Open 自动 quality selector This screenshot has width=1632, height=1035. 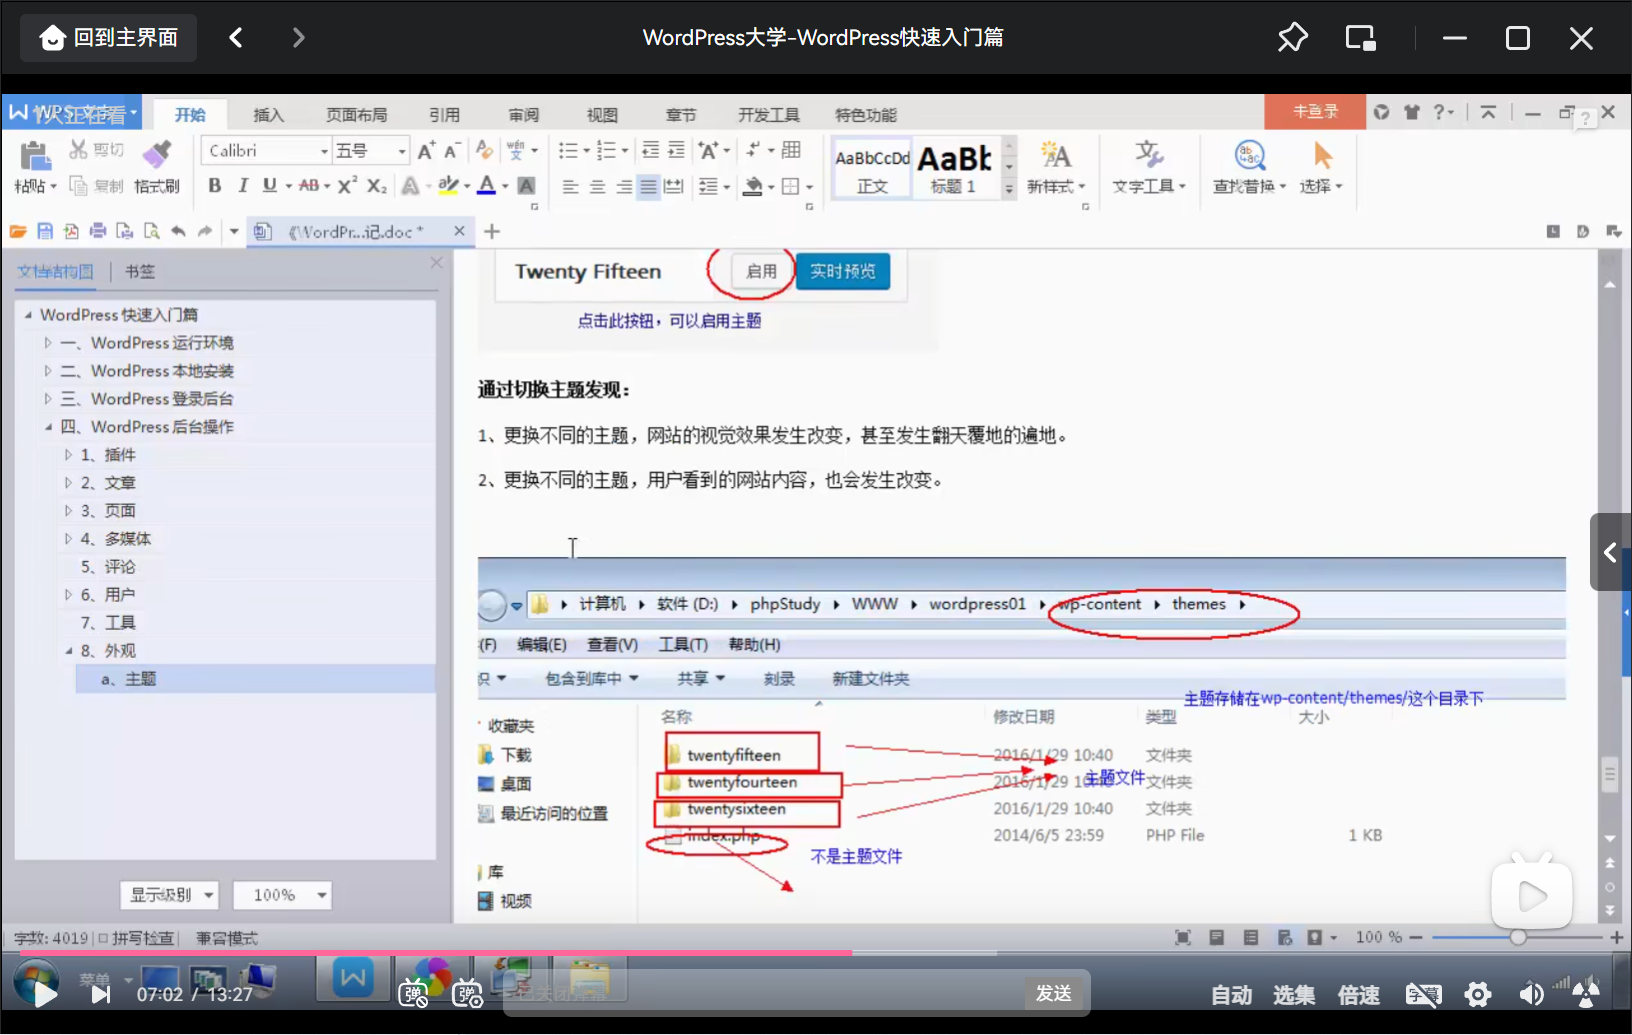point(1231,994)
